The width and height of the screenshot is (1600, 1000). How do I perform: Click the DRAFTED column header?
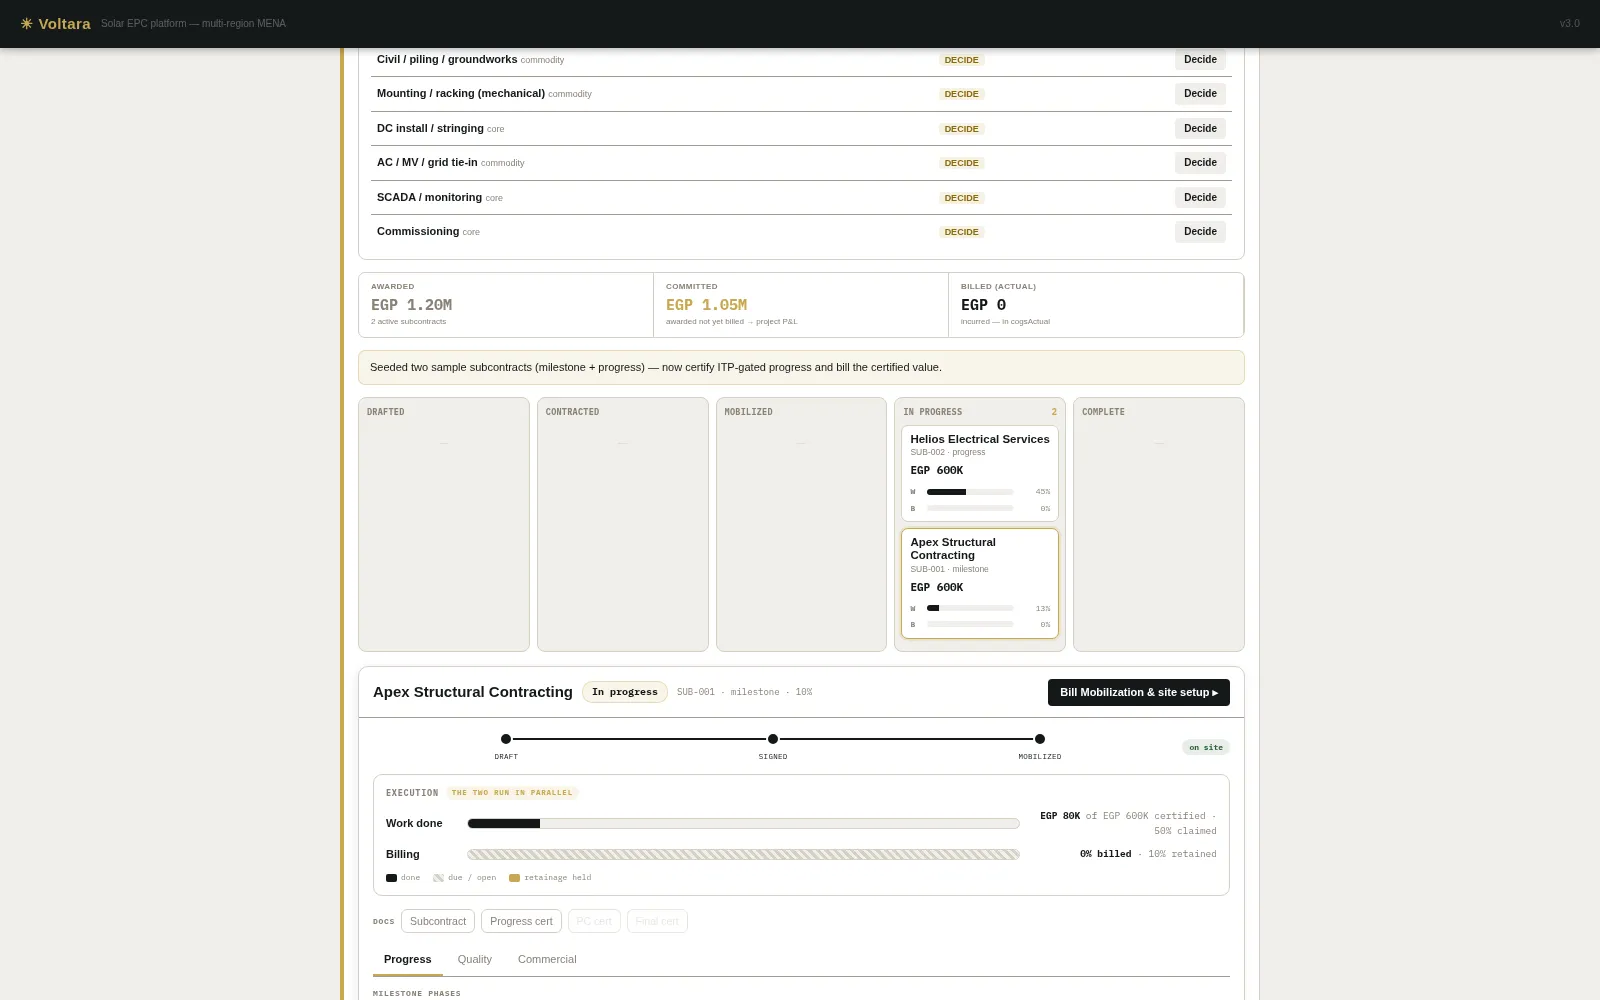[x=386, y=412]
